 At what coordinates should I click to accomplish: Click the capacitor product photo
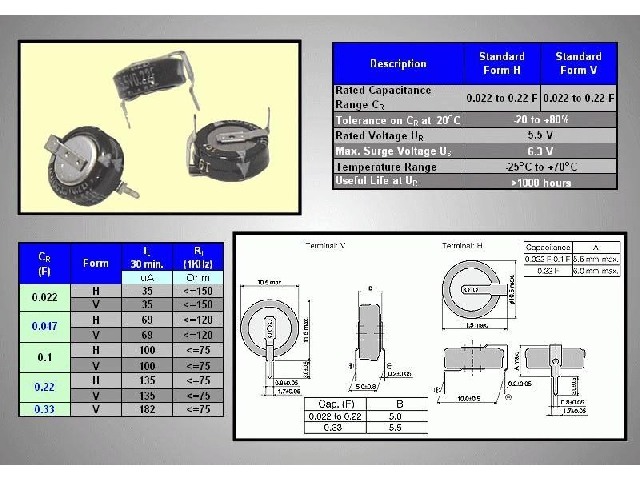(x=159, y=126)
